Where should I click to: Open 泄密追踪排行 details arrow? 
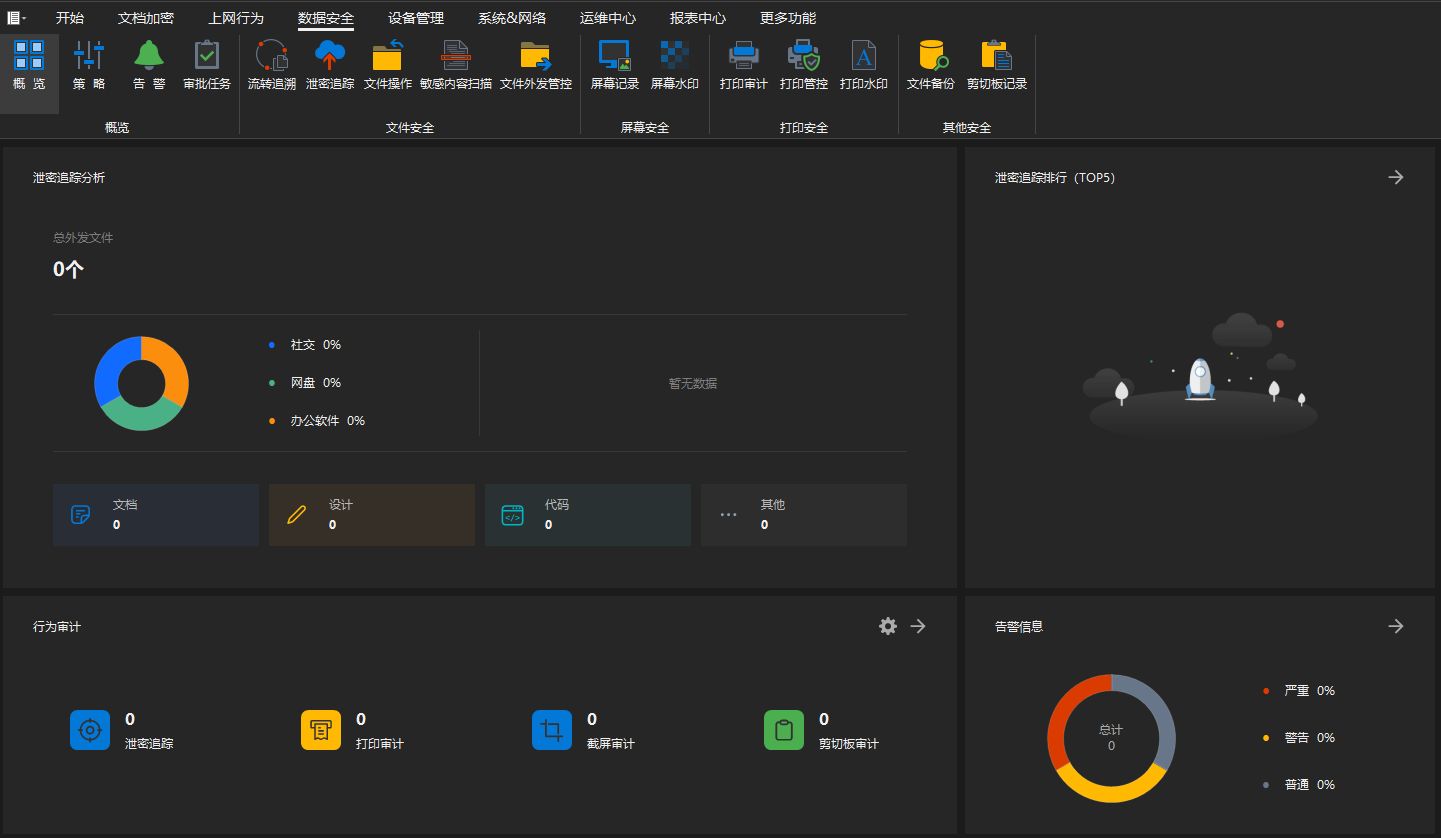[x=1396, y=177]
